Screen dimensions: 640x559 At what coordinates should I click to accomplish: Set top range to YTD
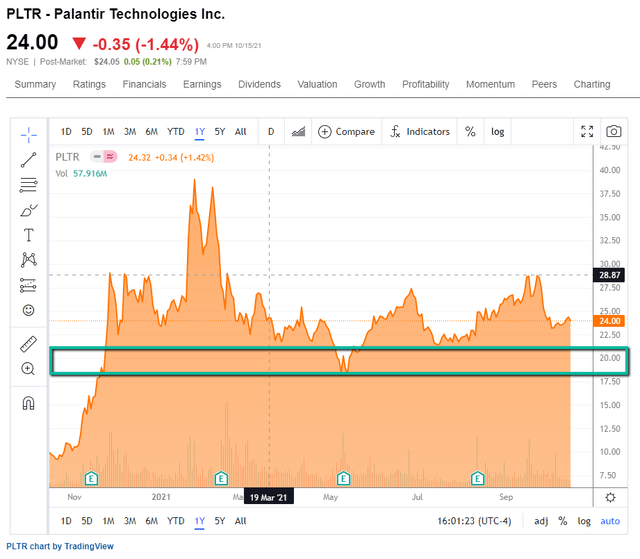coord(176,132)
